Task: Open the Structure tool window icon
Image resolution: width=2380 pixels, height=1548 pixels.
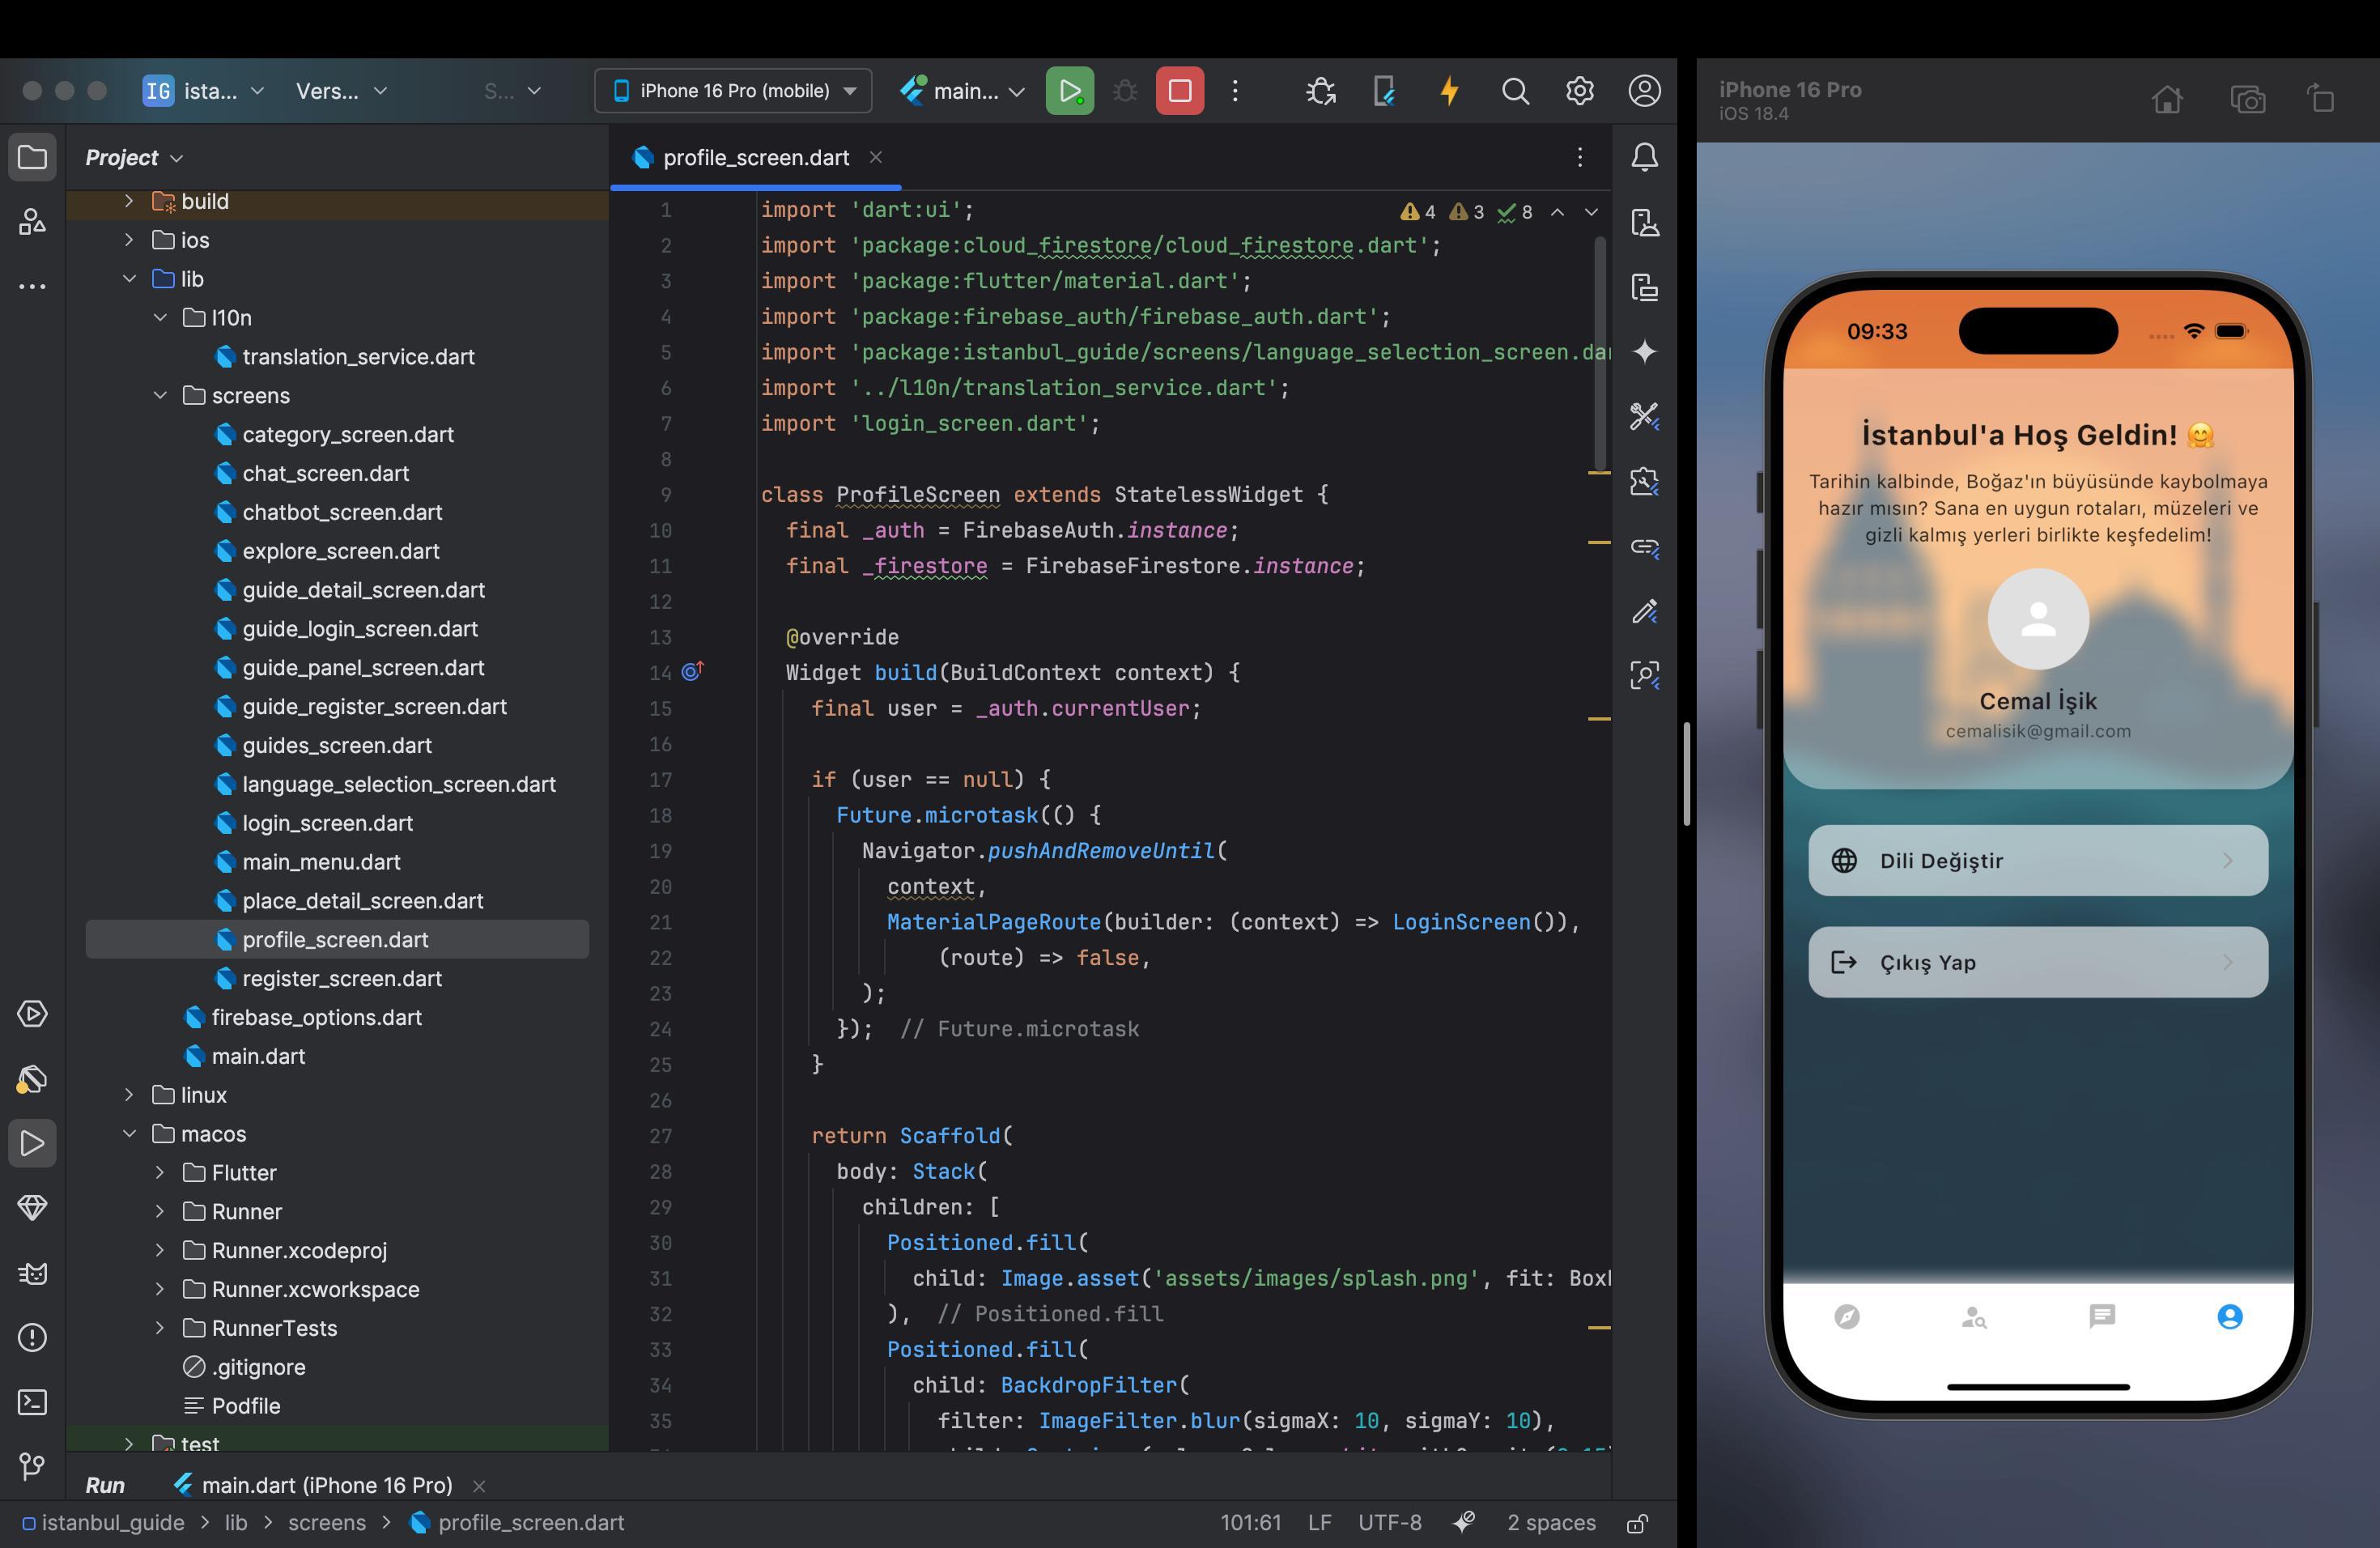Action: 32,221
